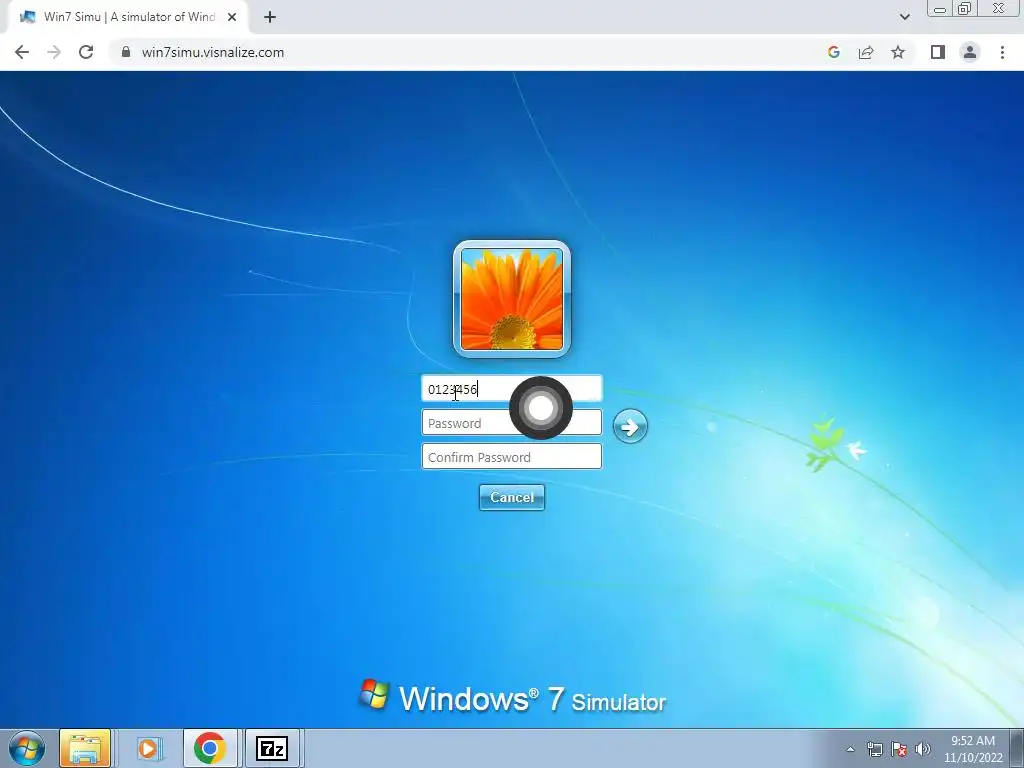
Task: Open Chrome three-dot menu
Action: (1002, 52)
